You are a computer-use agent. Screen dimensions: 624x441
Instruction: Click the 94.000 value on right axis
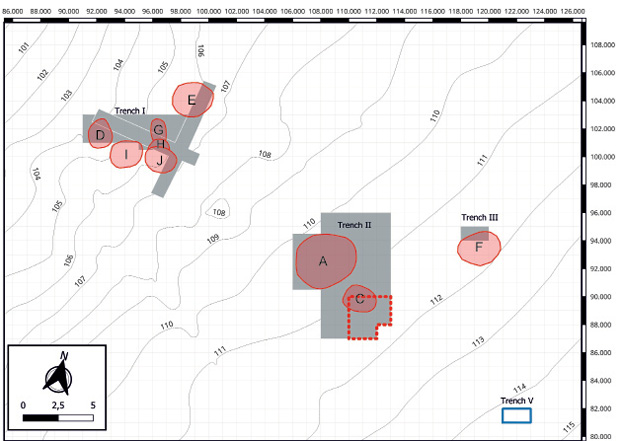coord(602,241)
